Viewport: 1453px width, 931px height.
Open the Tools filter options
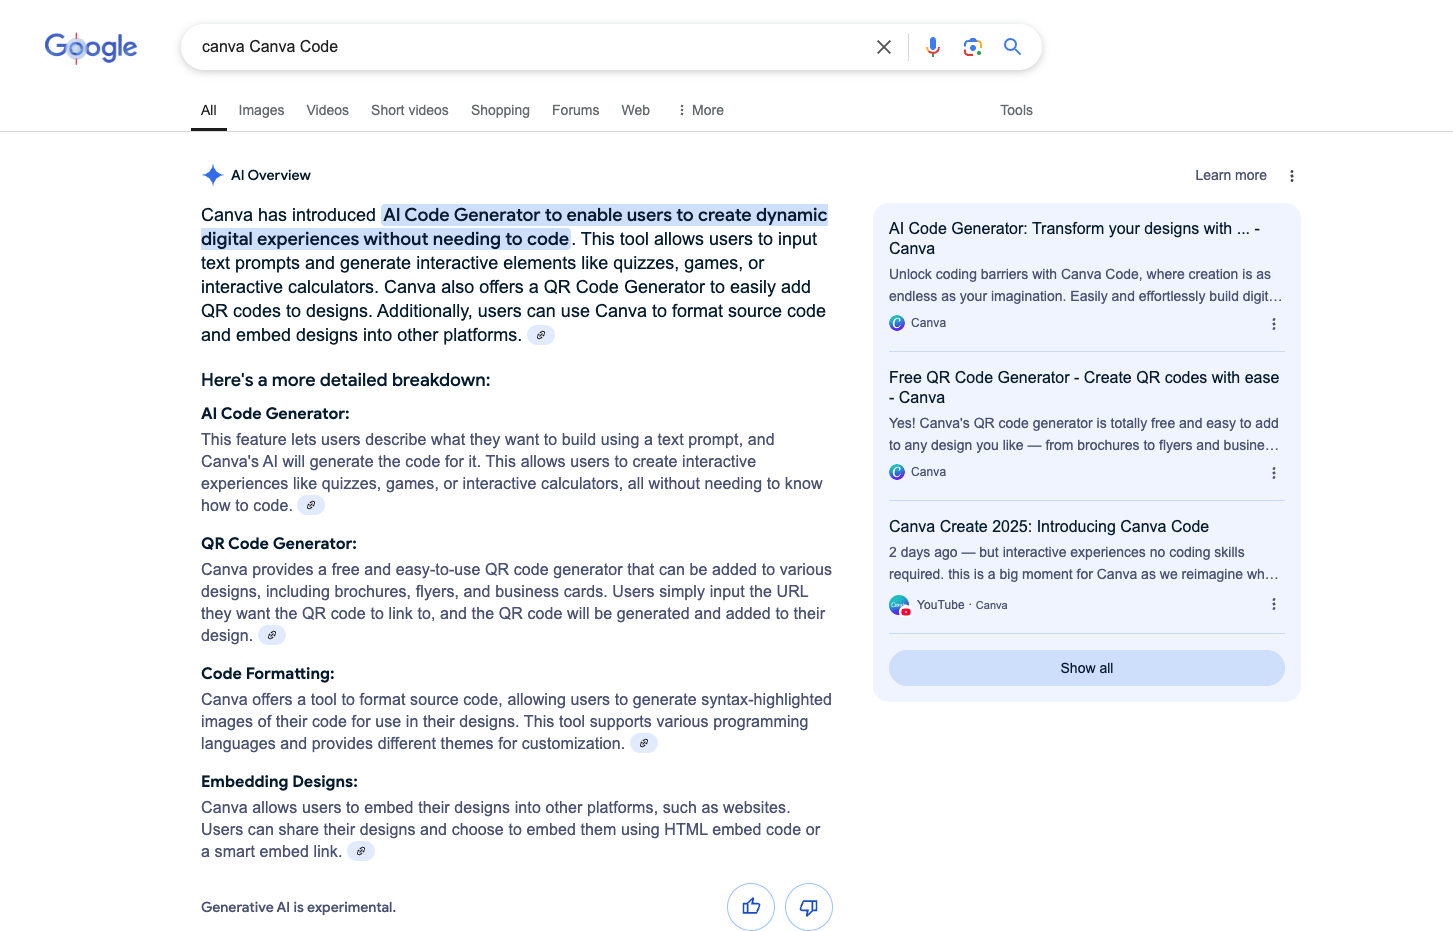point(1016,110)
